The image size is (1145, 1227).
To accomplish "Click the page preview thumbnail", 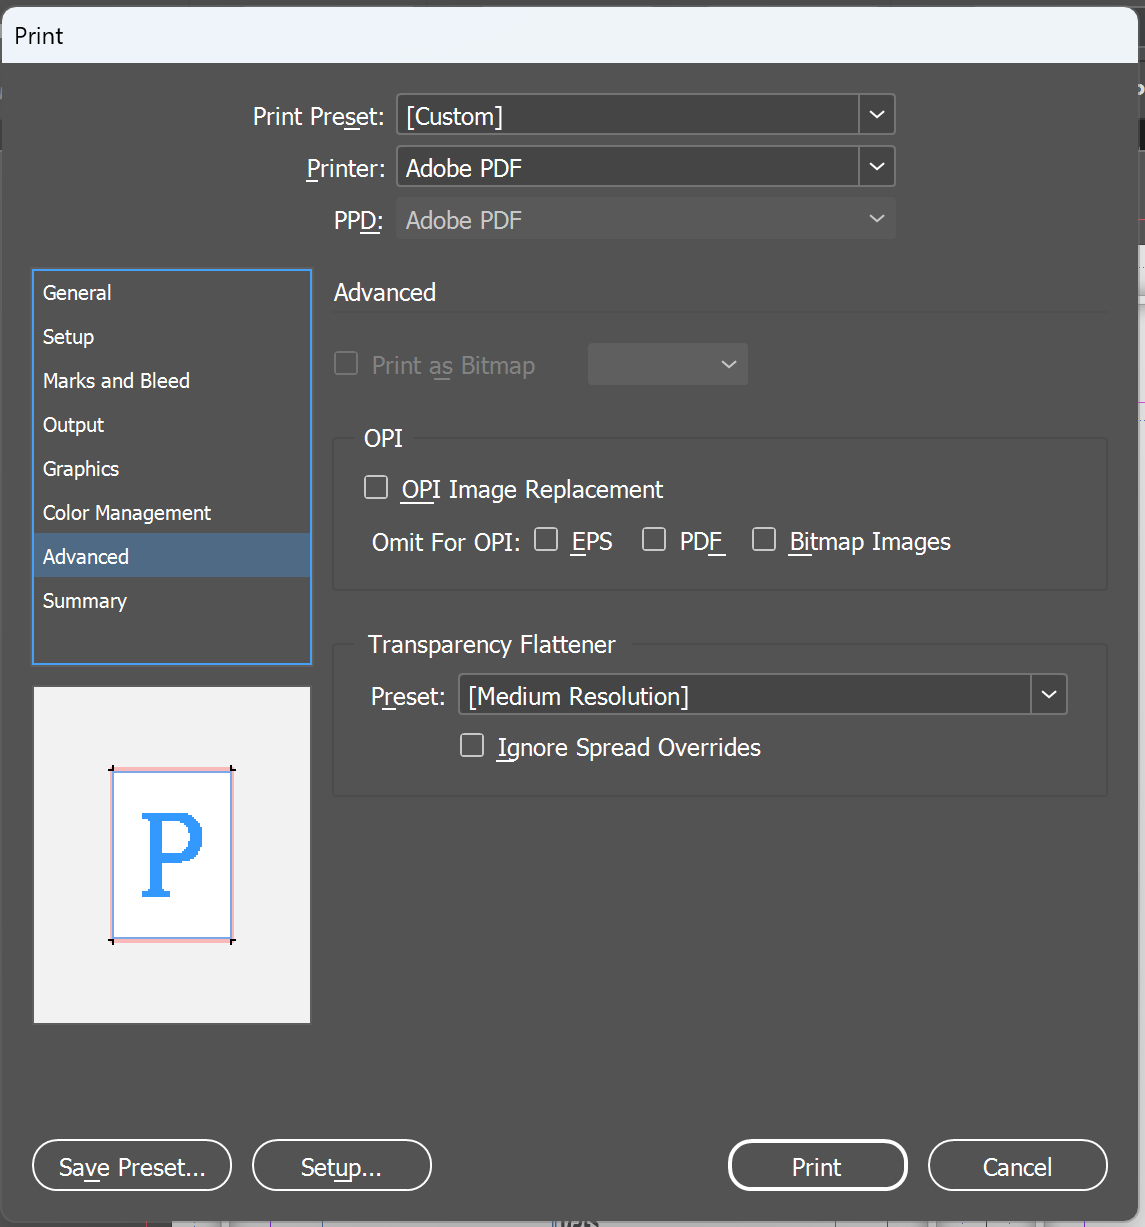I will [x=172, y=855].
